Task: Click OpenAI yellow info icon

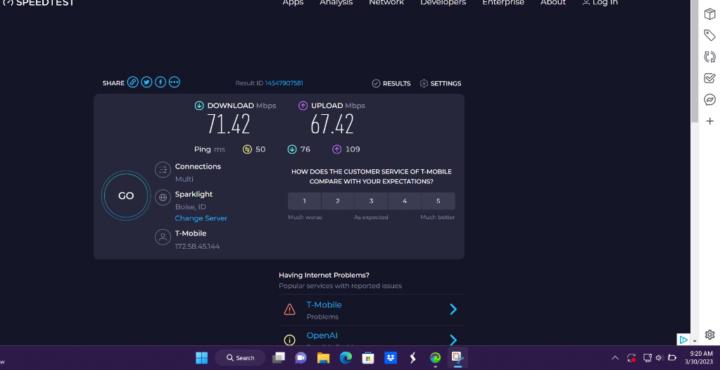Action: tap(289, 340)
